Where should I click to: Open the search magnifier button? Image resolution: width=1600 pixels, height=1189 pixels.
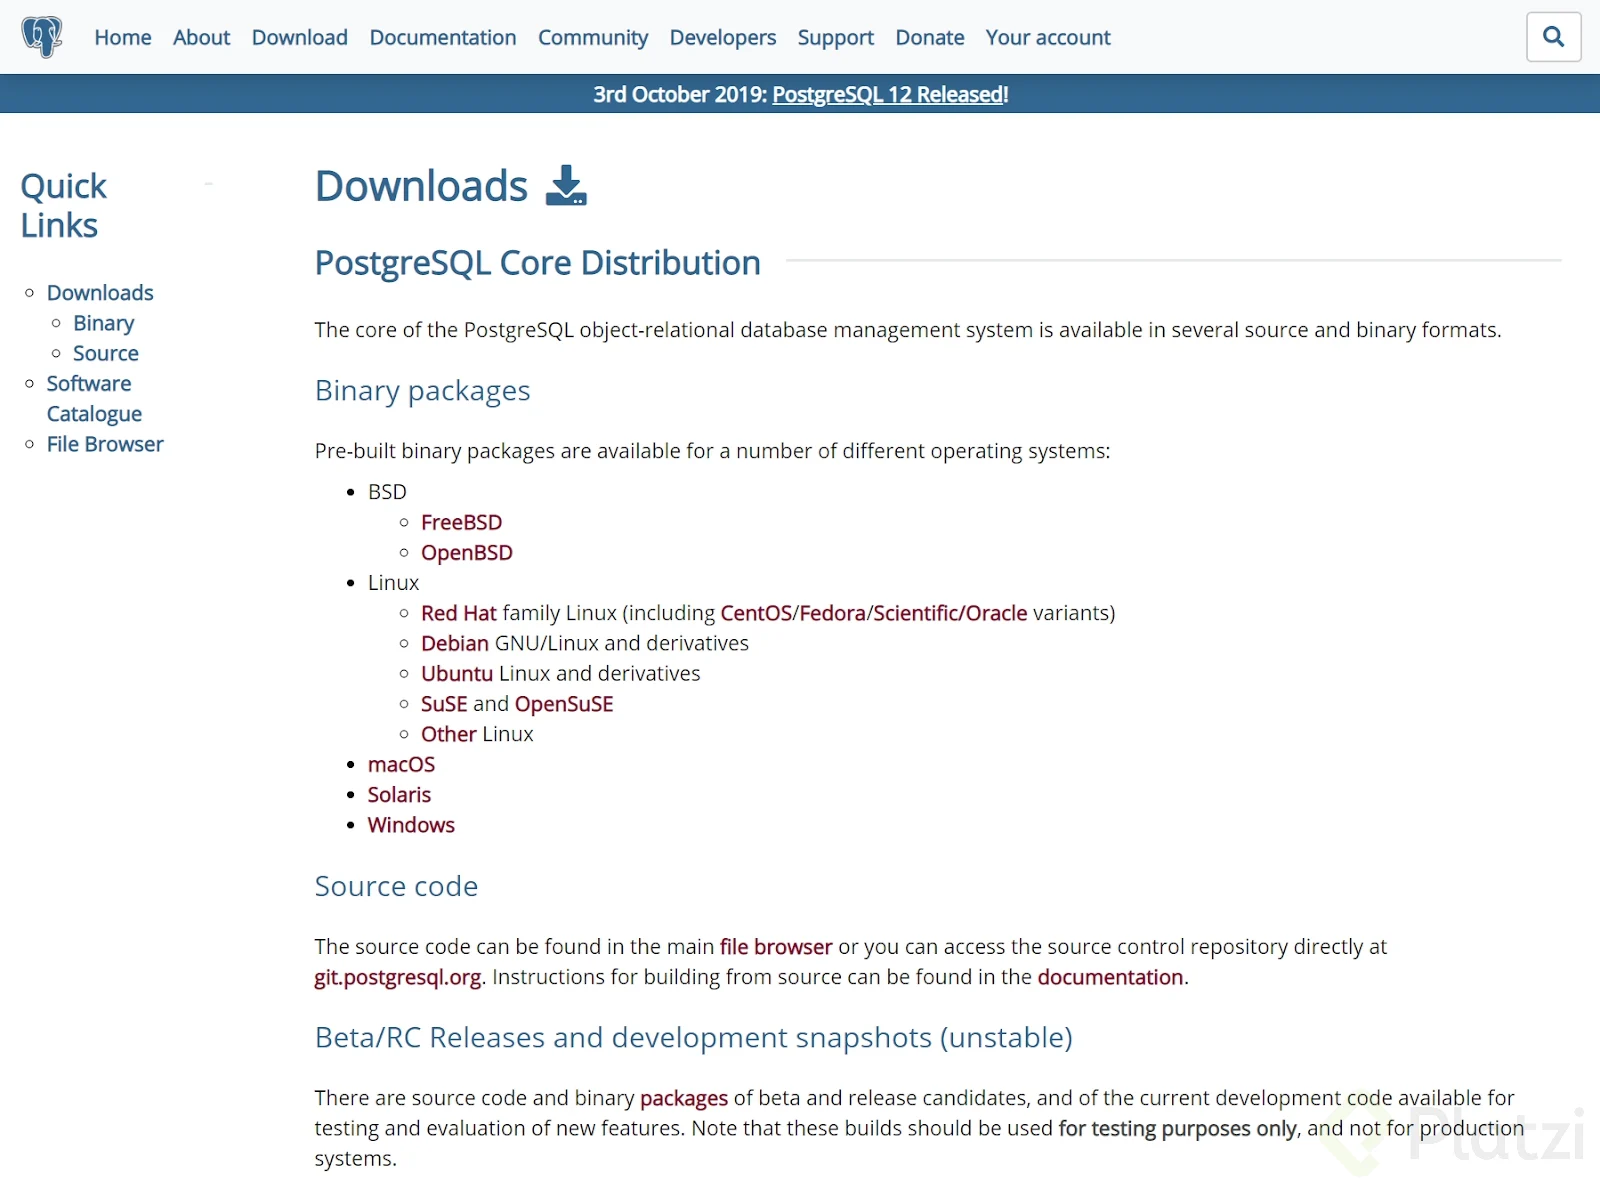click(x=1553, y=37)
